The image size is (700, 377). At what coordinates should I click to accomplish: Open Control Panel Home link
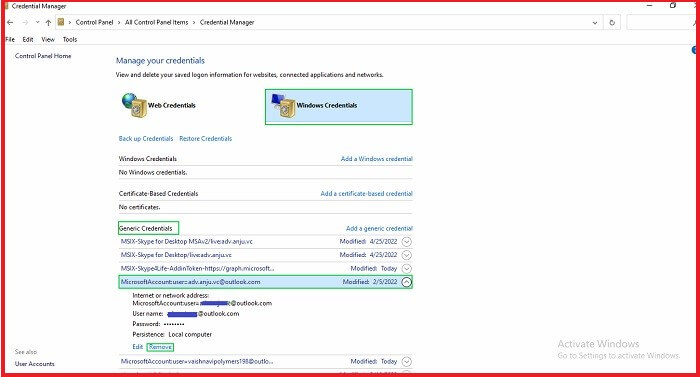pyautogui.click(x=43, y=56)
